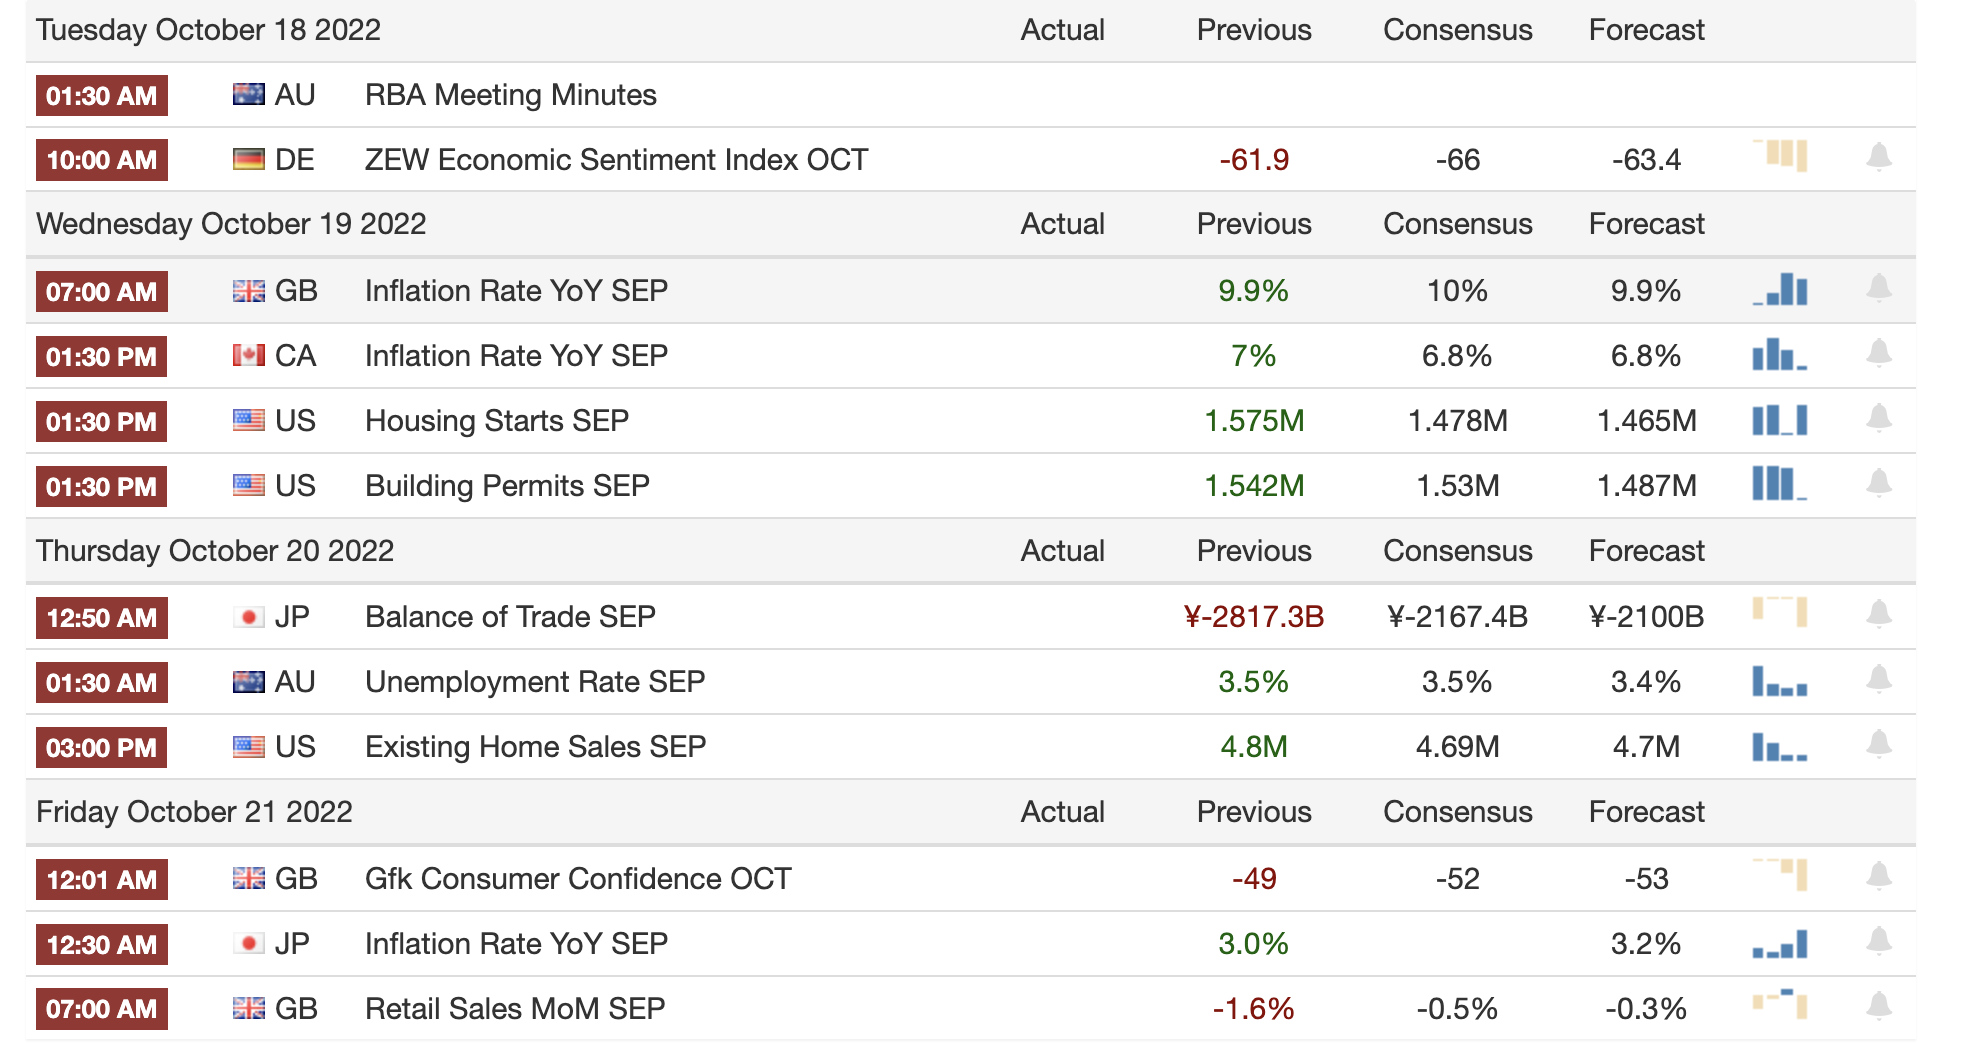
Task: Click alert bell for ZEW Economic Sentiment Index
Action: click(x=1878, y=157)
